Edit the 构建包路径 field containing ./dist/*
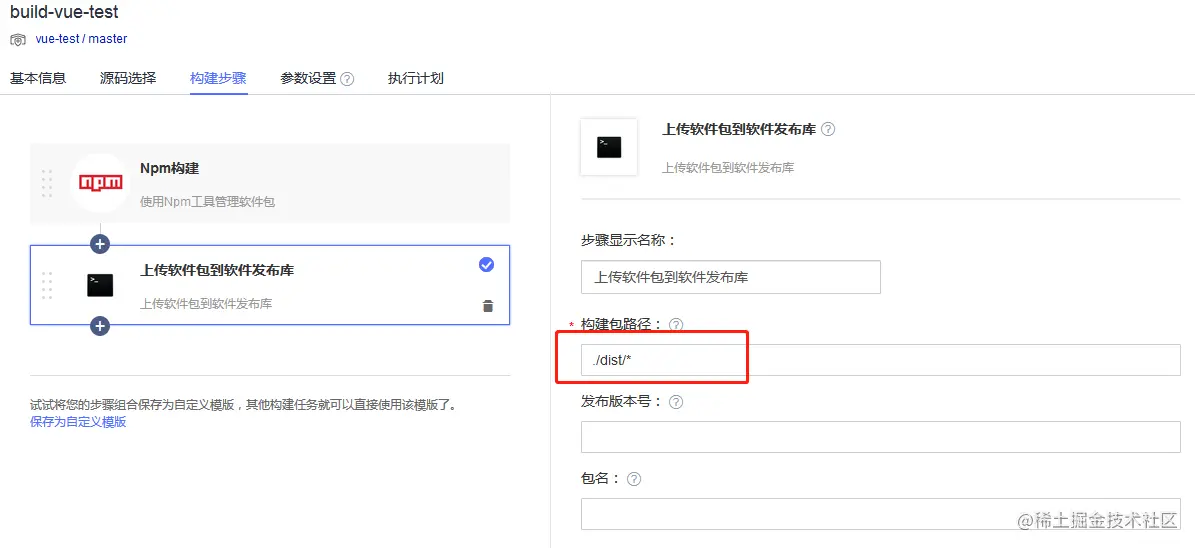This screenshot has width=1195, height=548. 881,360
